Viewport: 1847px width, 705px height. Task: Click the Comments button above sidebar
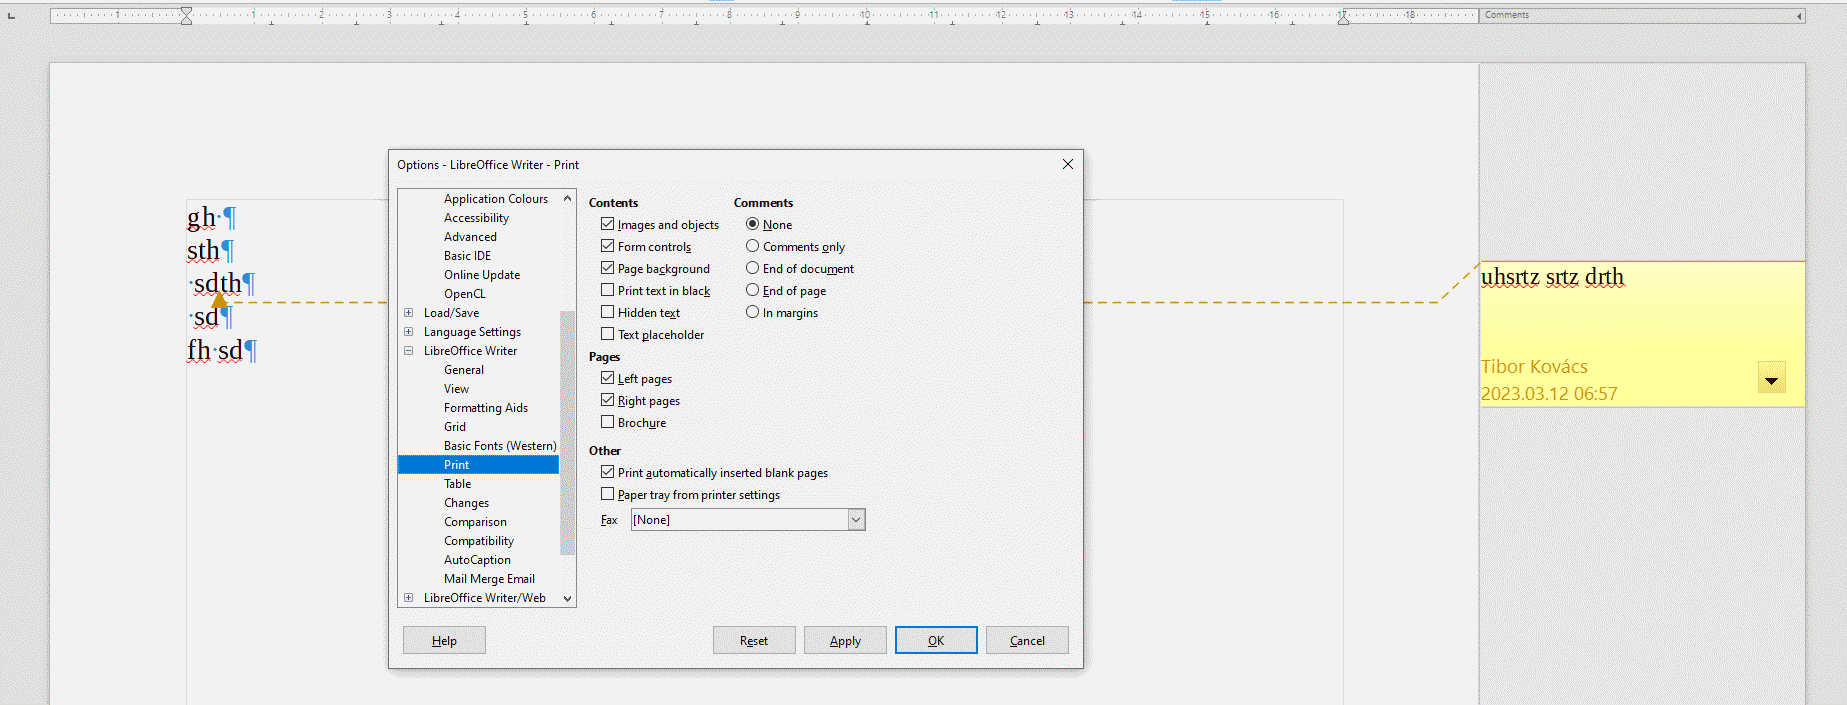(1643, 15)
